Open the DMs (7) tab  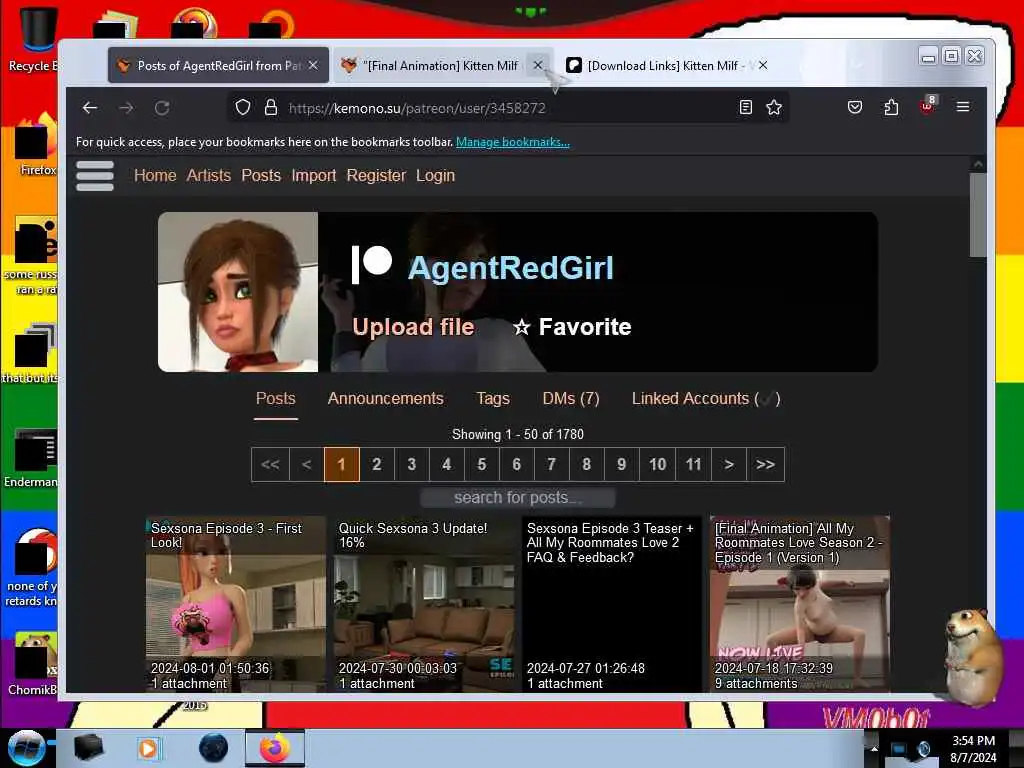point(571,398)
